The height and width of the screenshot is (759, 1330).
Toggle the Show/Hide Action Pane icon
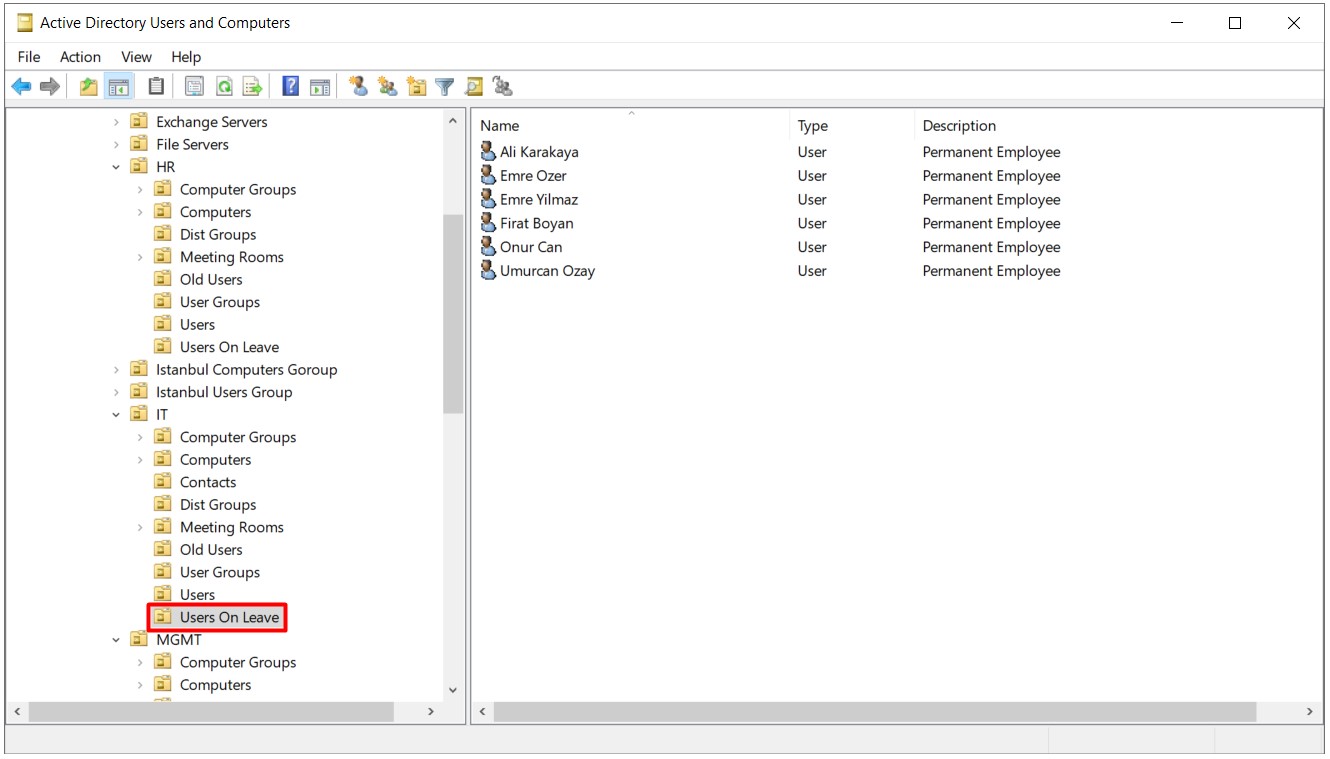320,87
